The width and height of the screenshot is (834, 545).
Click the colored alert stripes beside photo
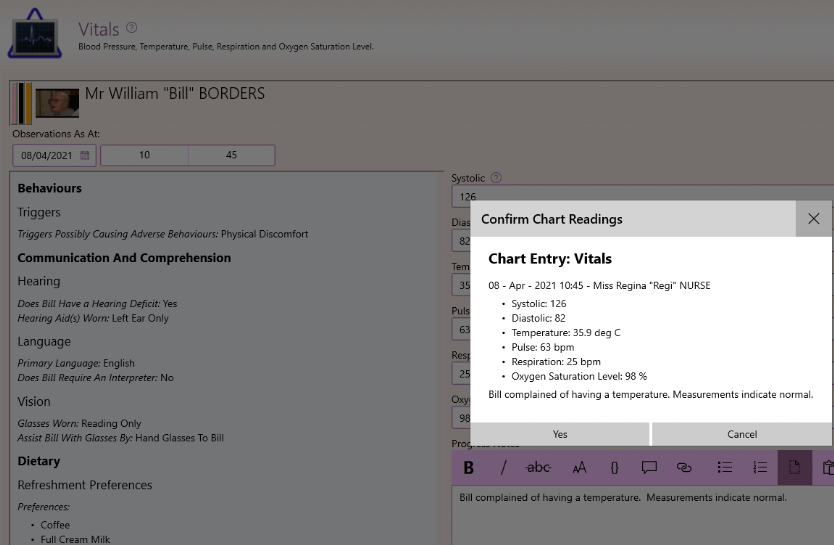coord(22,103)
